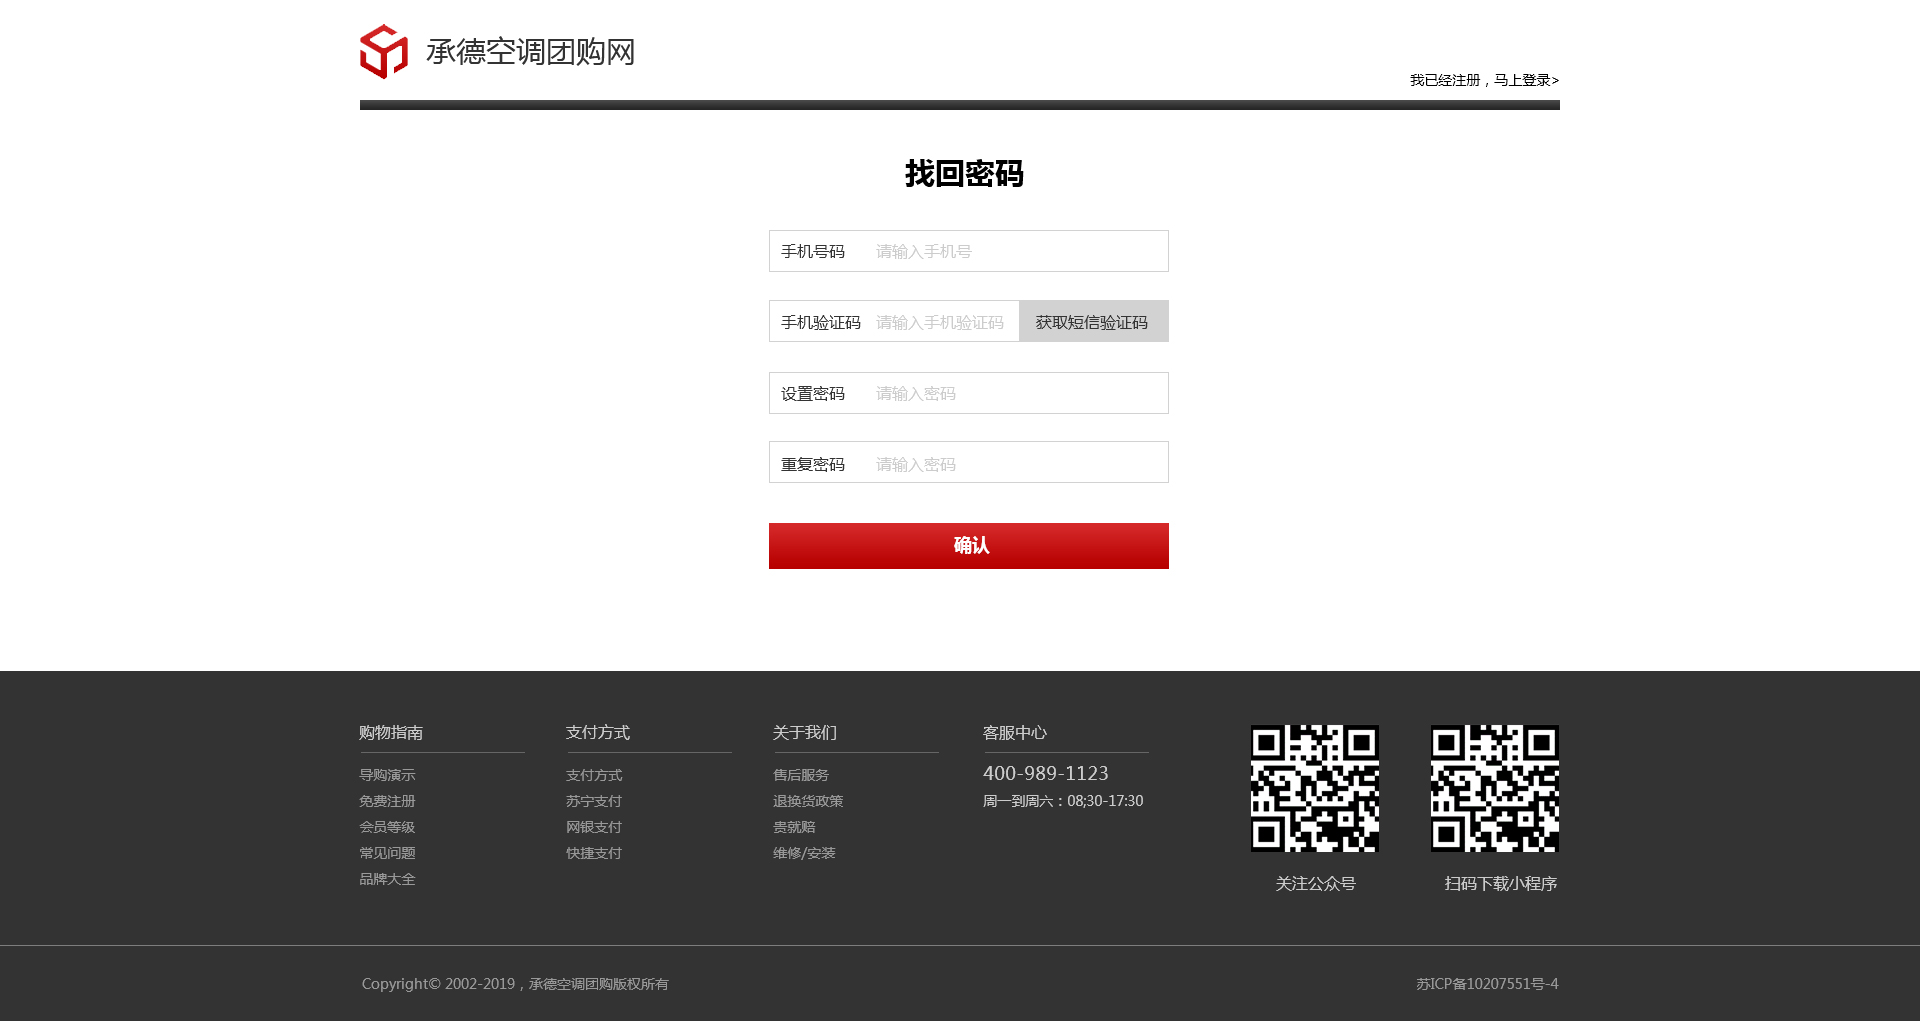The width and height of the screenshot is (1920, 1021).
Task: Open the 品牌大全 footer link
Action: click(387, 879)
